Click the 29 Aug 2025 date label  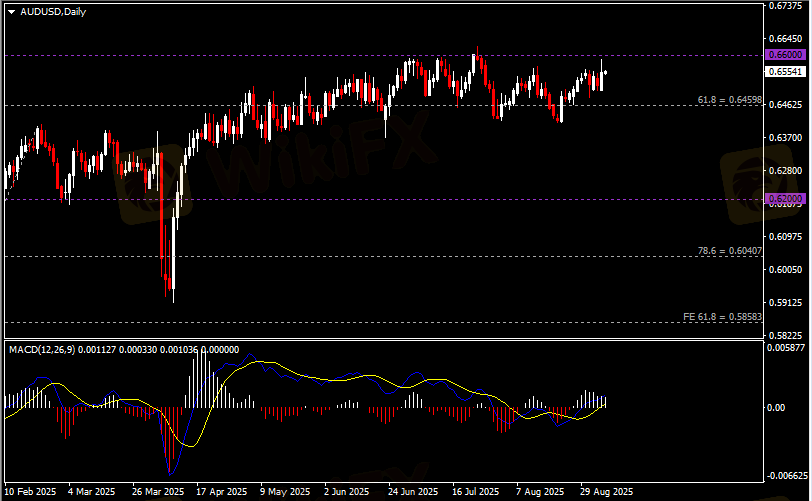click(606, 491)
